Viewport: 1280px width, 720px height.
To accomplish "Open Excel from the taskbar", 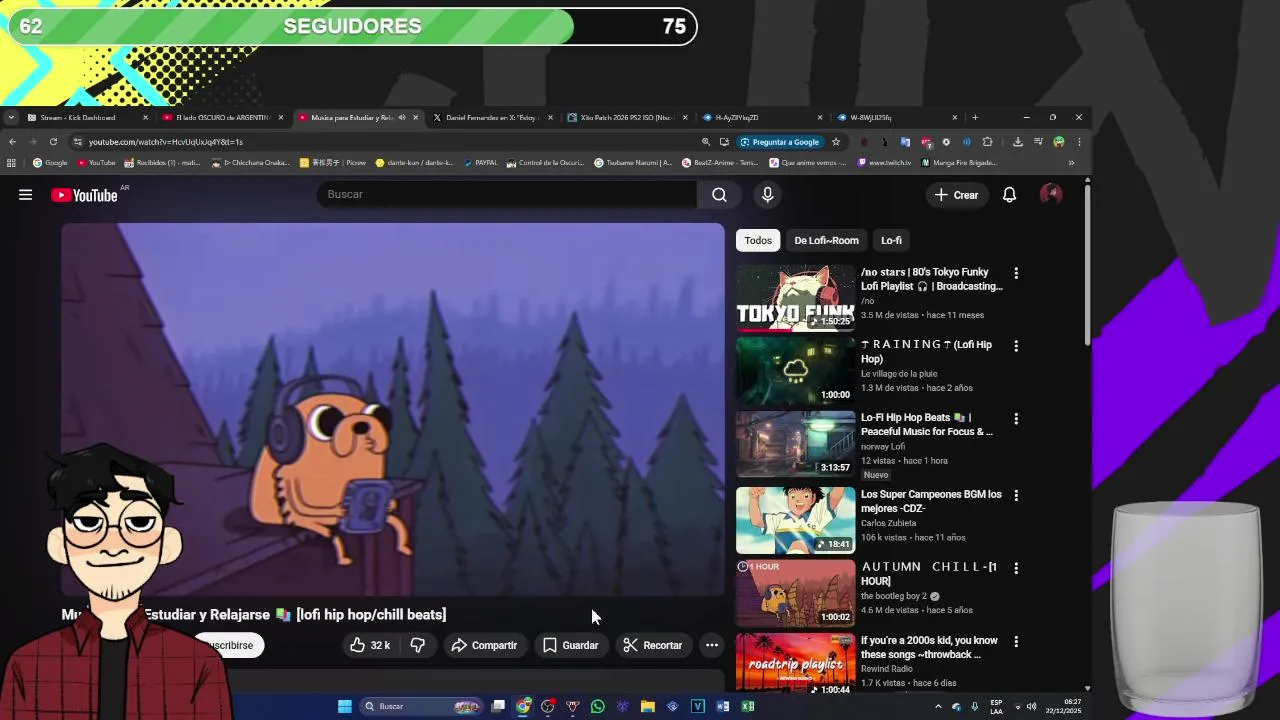I will click(x=748, y=706).
